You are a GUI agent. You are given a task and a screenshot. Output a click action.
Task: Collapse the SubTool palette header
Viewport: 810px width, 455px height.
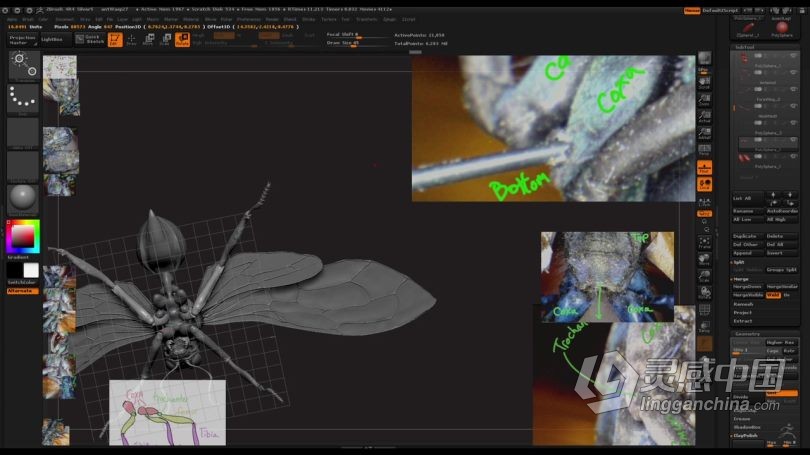tap(765, 47)
